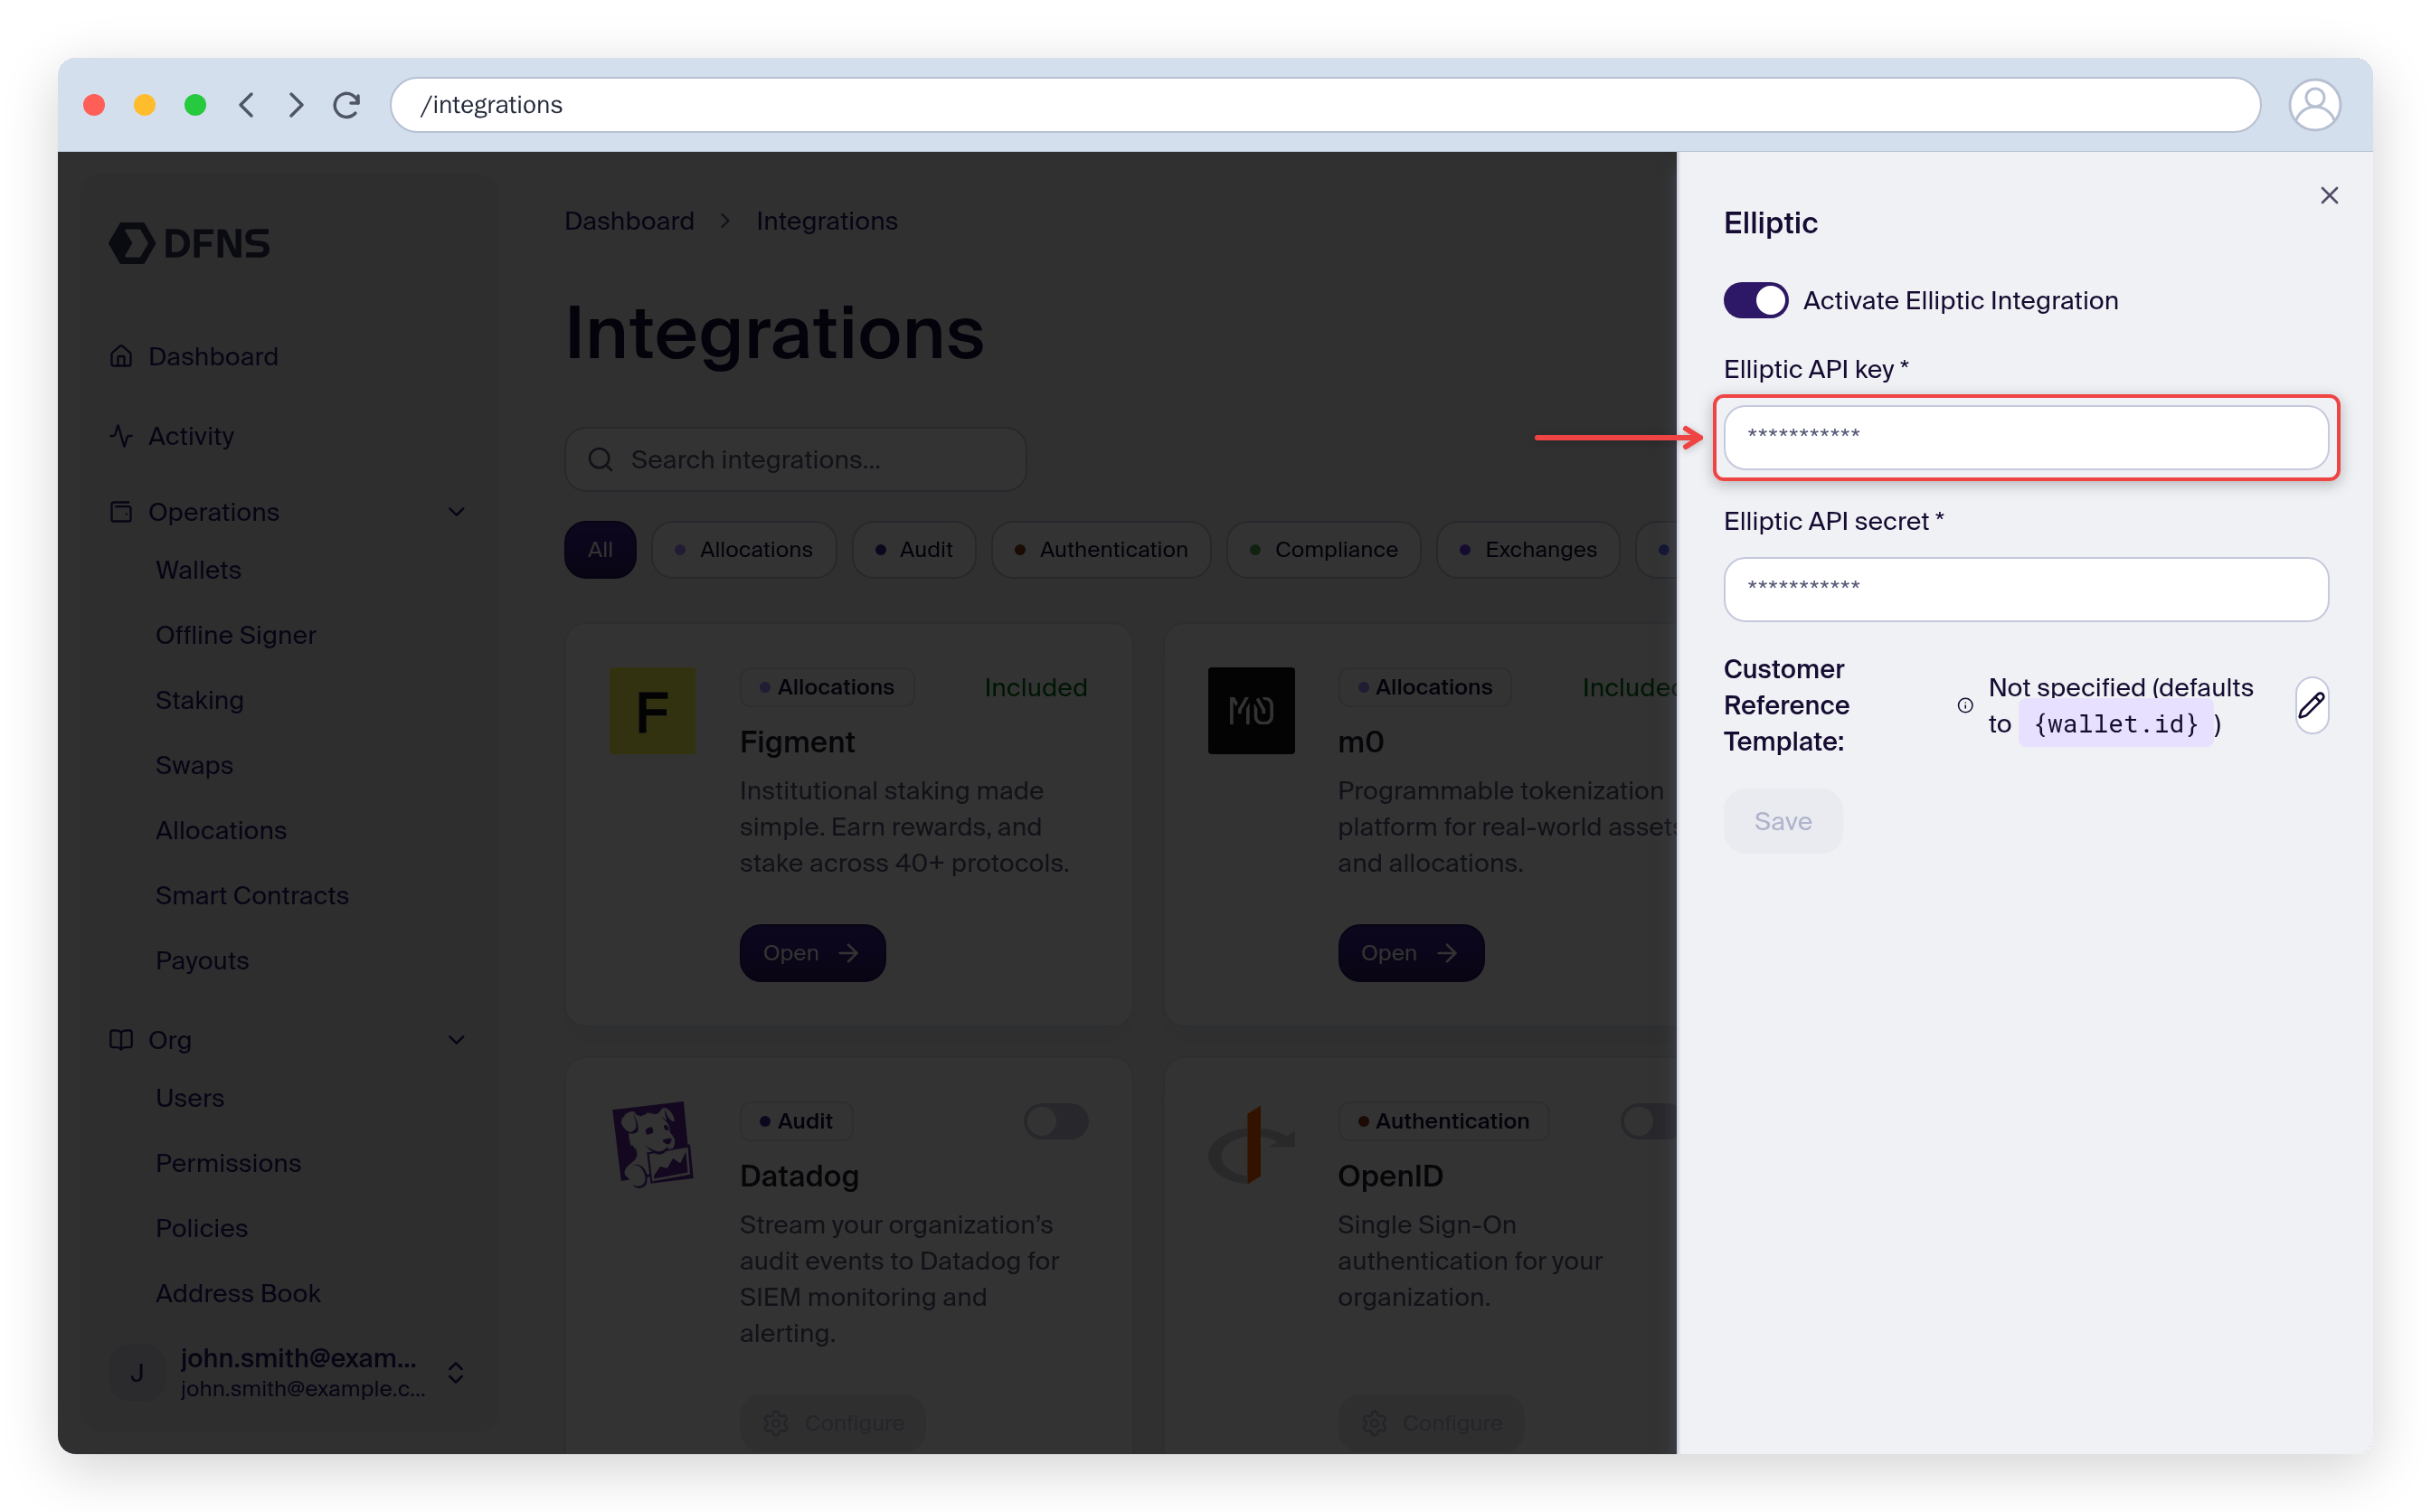
Task: Click the Figment logo thumbnail
Action: (x=652, y=711)
